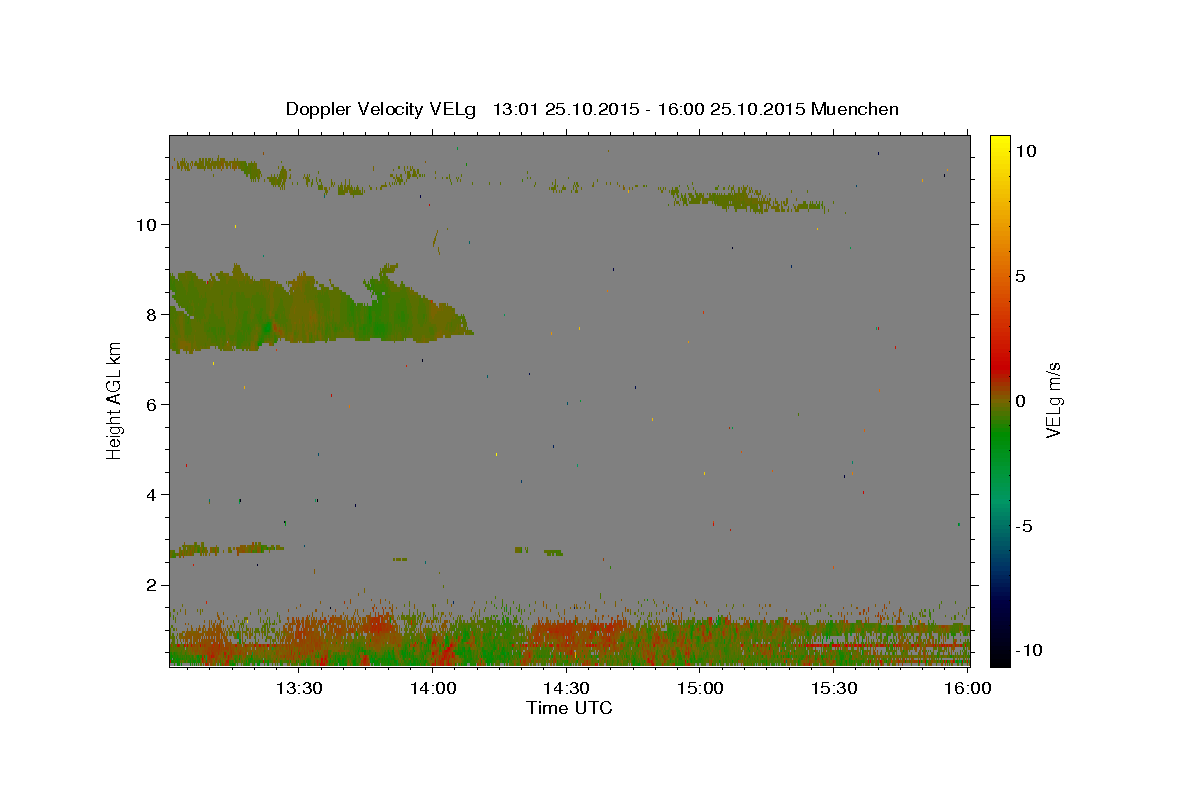Click the 'VELg m/s' colorbar label

click(1053, 400)
